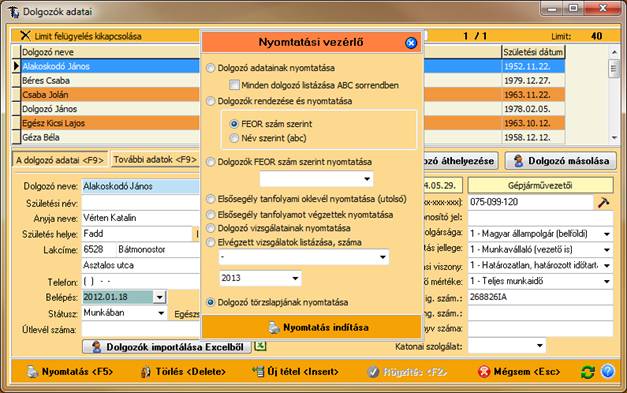Click the Dolgozó neve input field
This screenshot has width=627, height=393.
tap(140, 186)
